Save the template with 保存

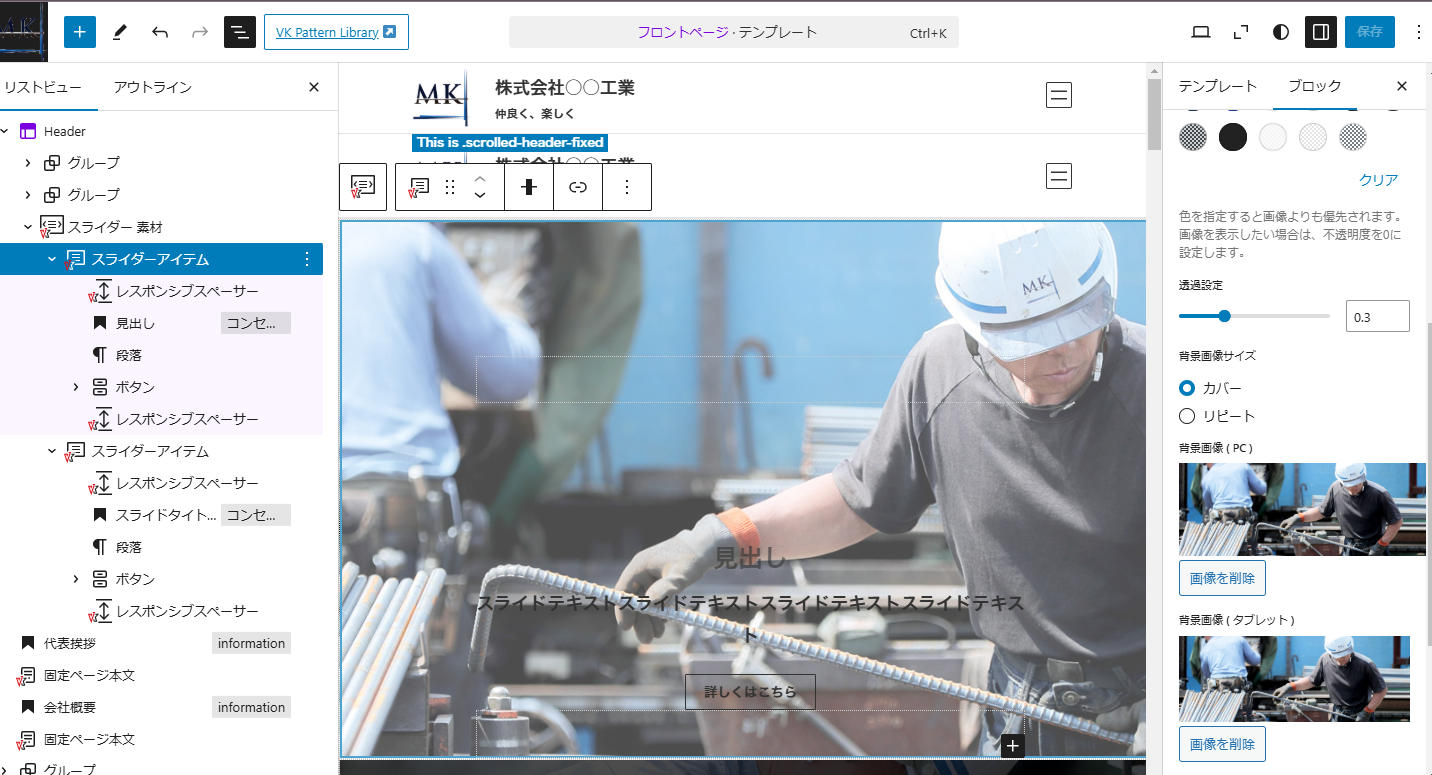click(1369, 32)
